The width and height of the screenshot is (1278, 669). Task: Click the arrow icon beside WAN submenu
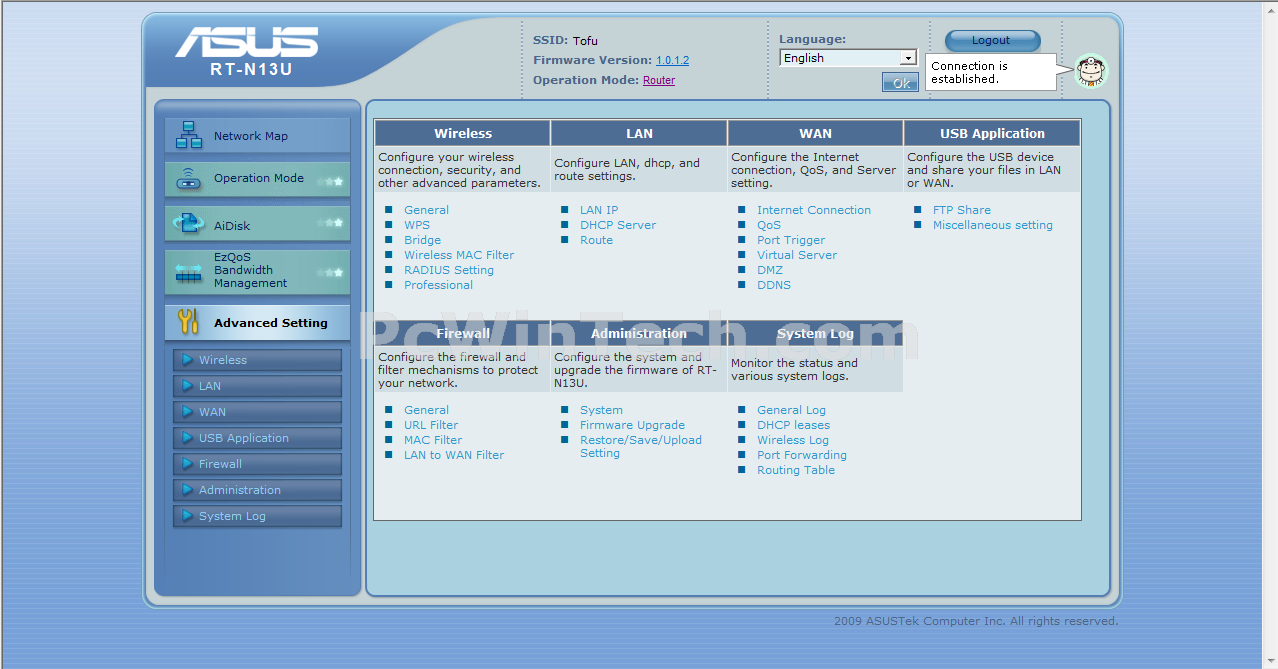pyautogui.click(x=187, y=412)
